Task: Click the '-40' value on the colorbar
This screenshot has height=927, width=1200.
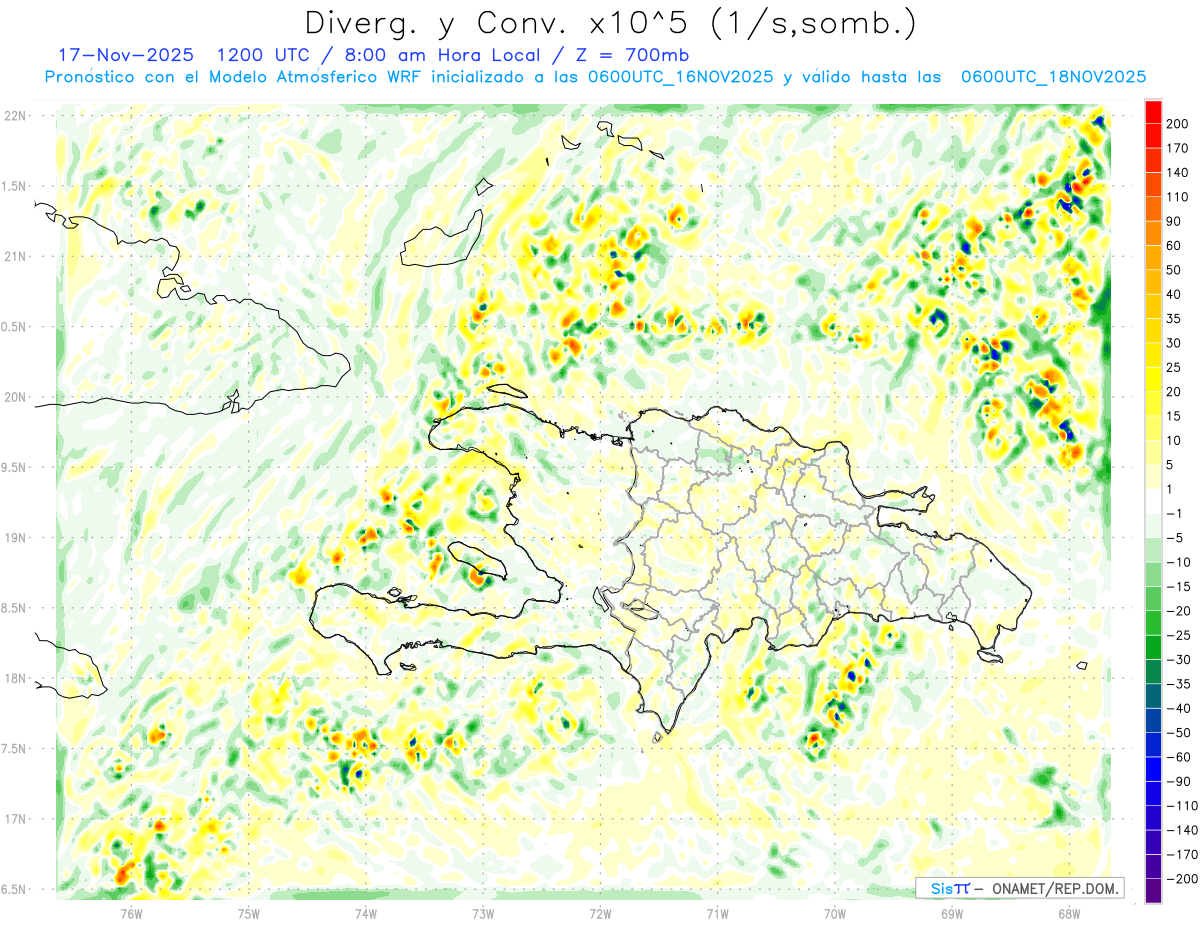Action: [x=1178, y=708]
